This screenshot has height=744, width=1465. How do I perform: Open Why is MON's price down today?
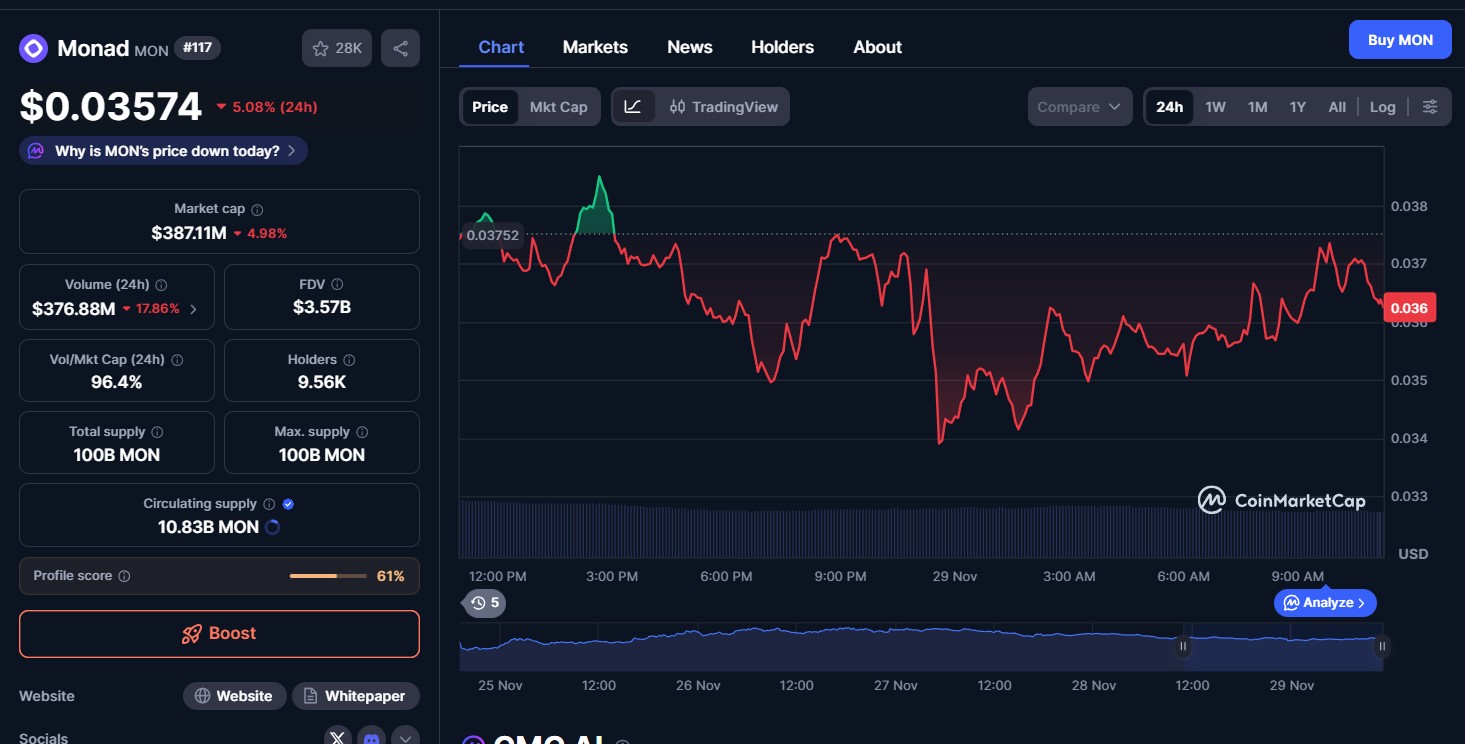coord(164,151)
